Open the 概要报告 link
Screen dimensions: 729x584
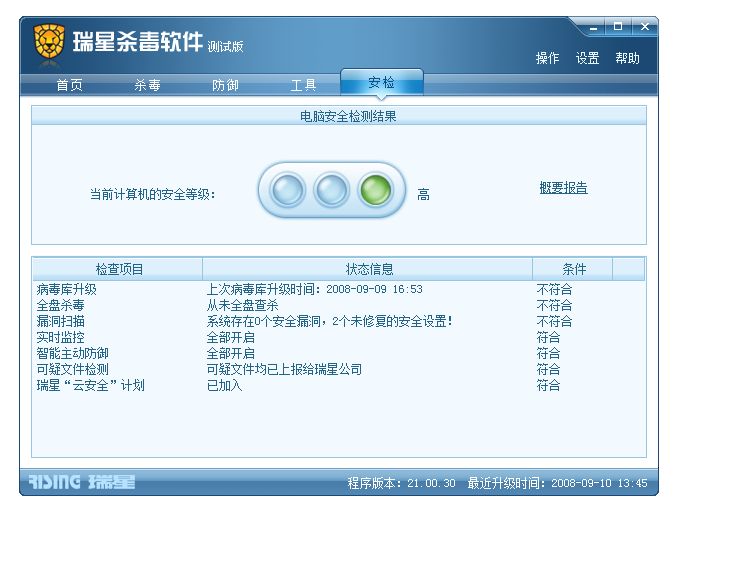coord(563,188)
